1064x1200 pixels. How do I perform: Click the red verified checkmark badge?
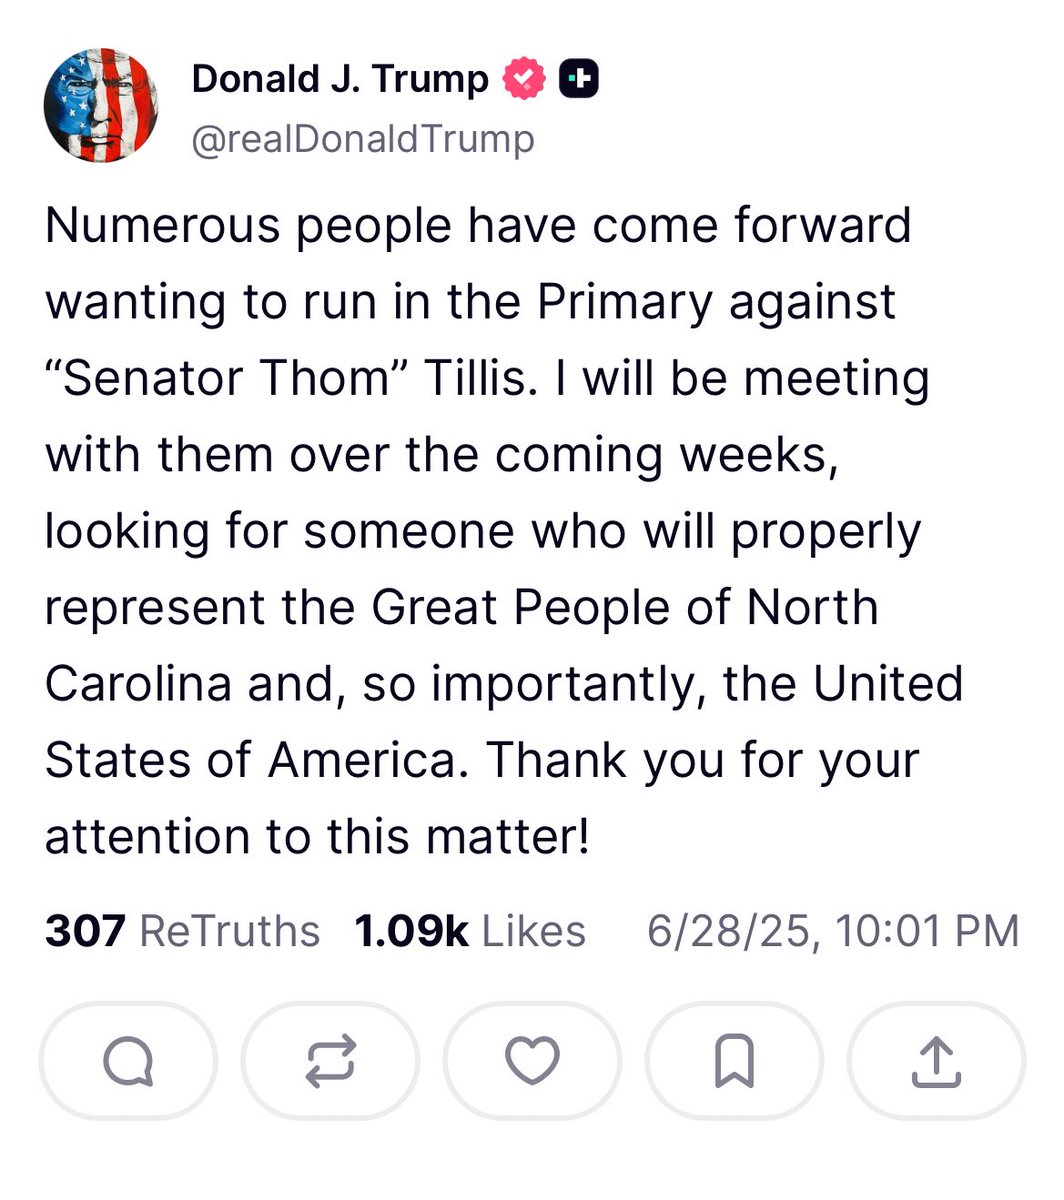point(524,79)
